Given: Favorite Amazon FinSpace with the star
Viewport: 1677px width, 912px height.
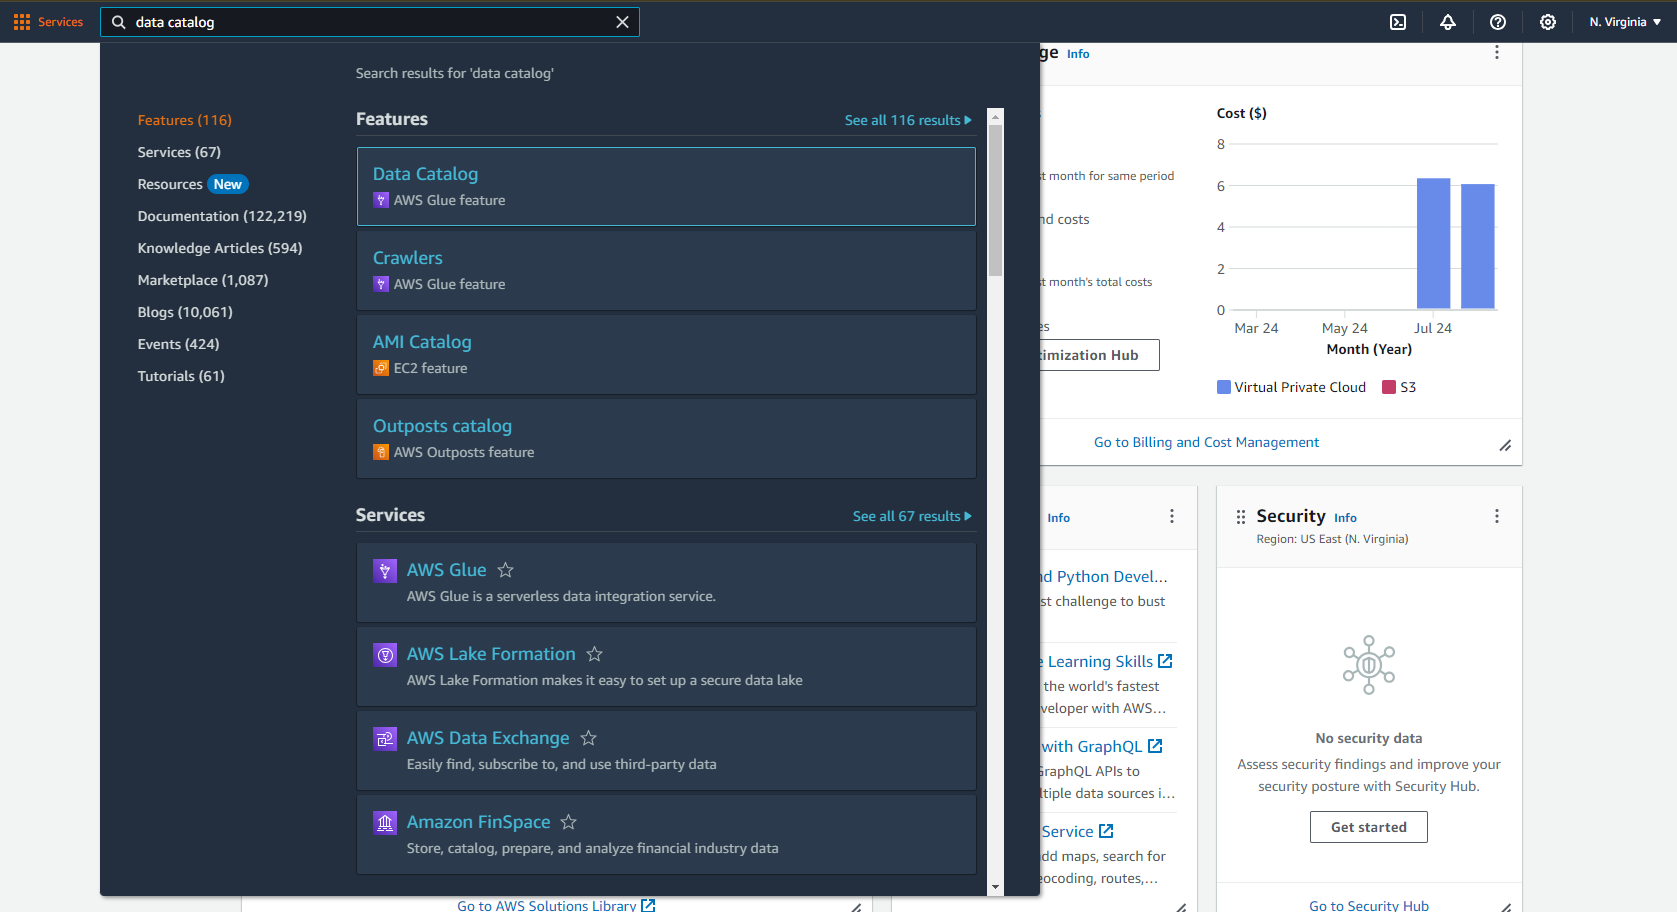Looking at the screenshot, I should click(569, 822).
